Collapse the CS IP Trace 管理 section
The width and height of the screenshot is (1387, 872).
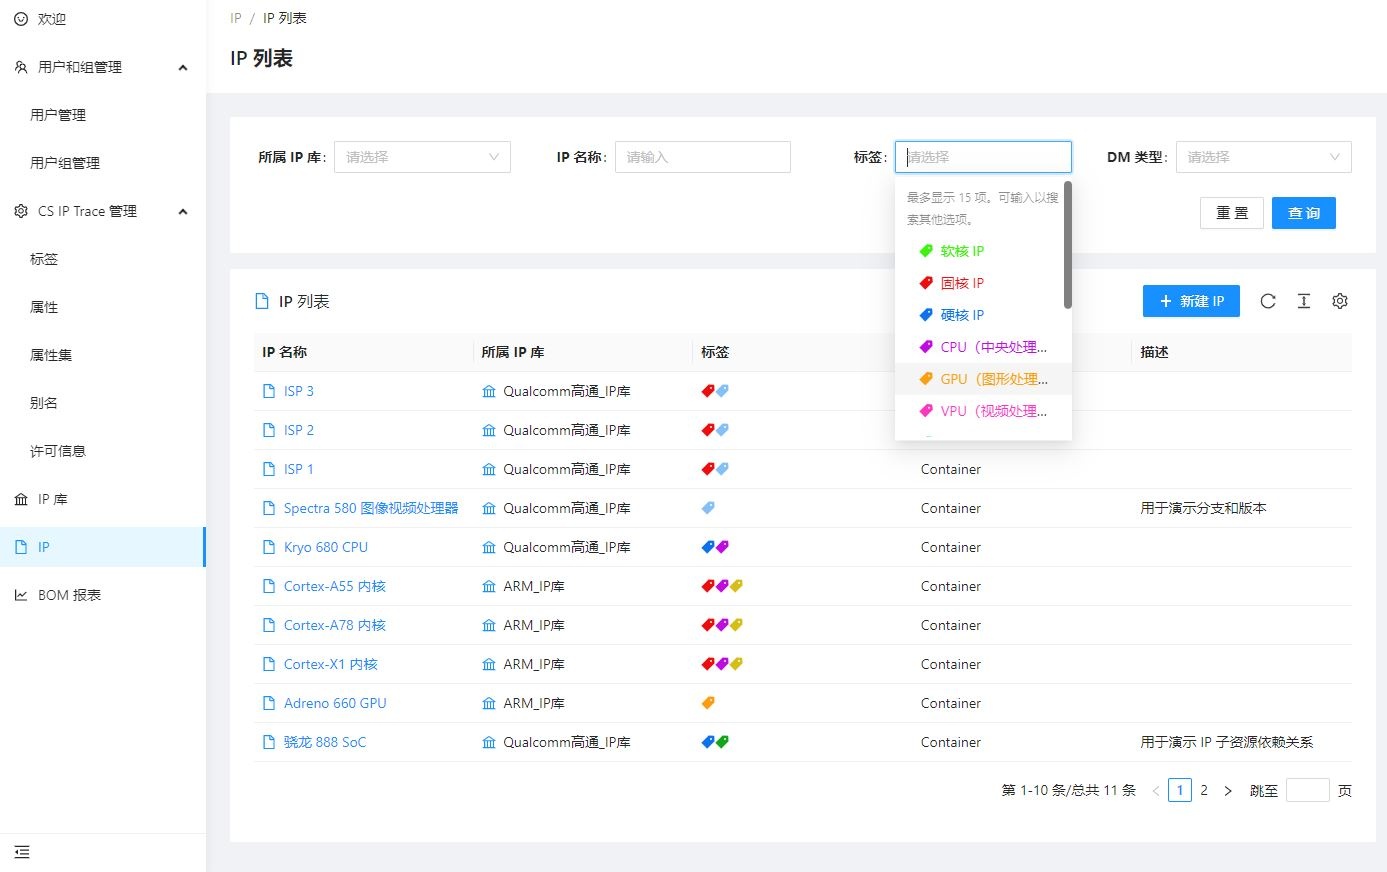coord(182,212)
